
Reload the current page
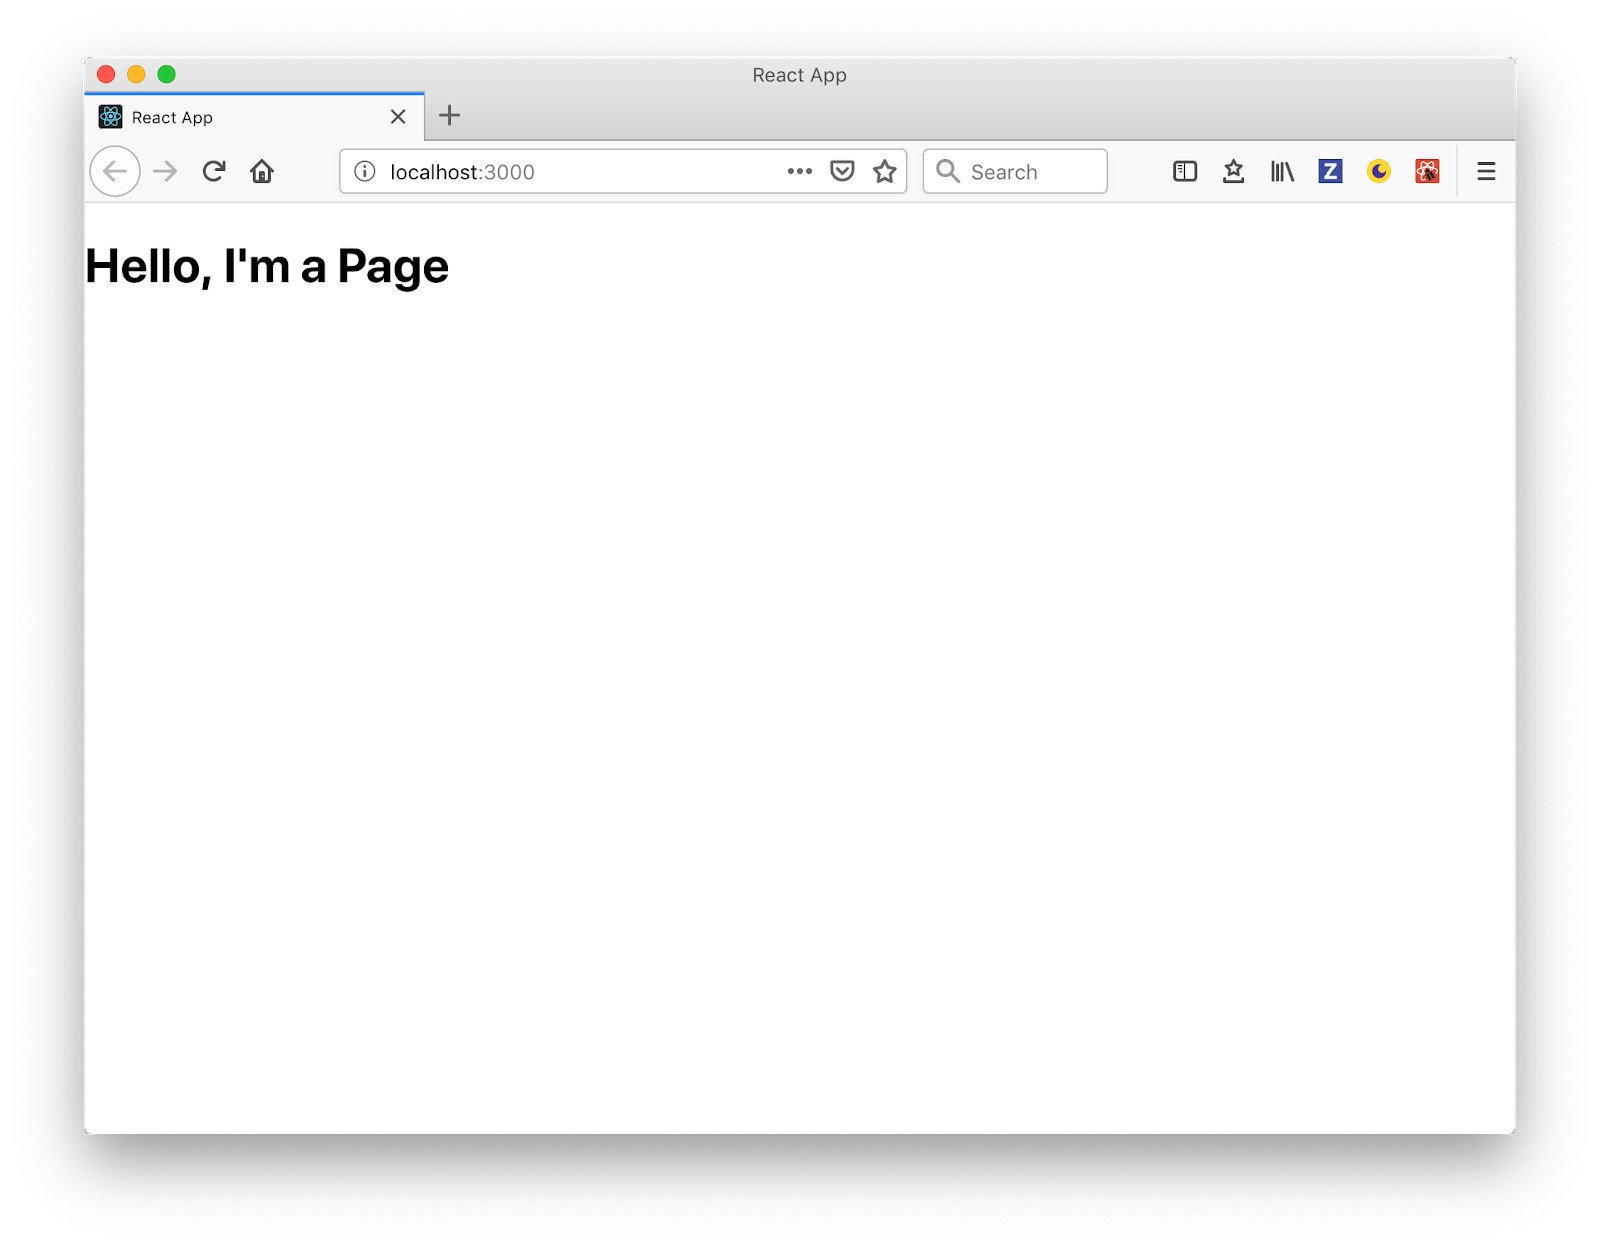click(214, 172)
